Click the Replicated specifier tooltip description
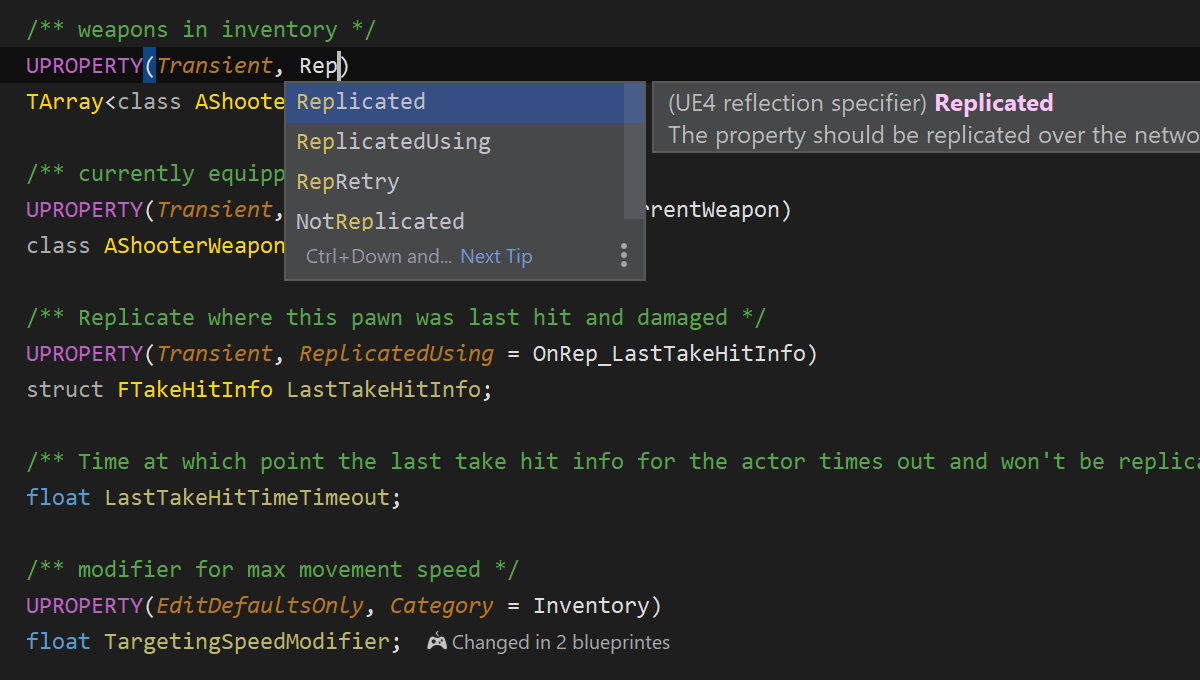Image resolution: width=1200 pixels, height=680 pixels. coord(930,135)
